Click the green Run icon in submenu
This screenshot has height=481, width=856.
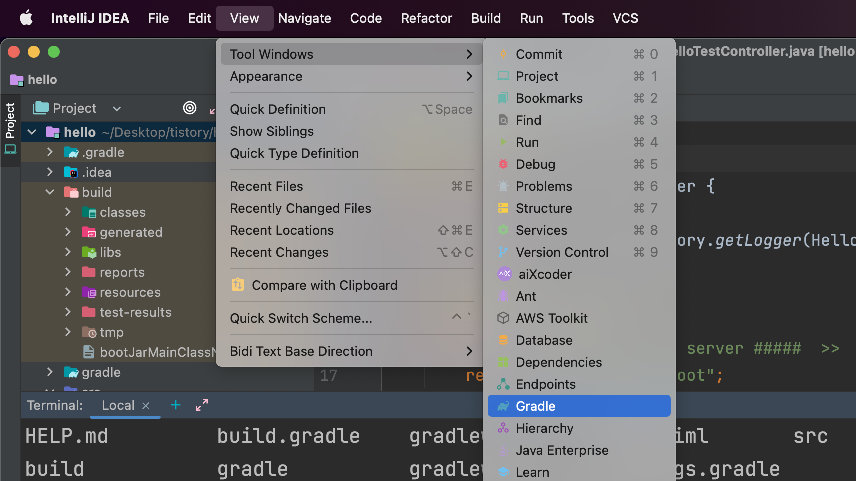503,142
